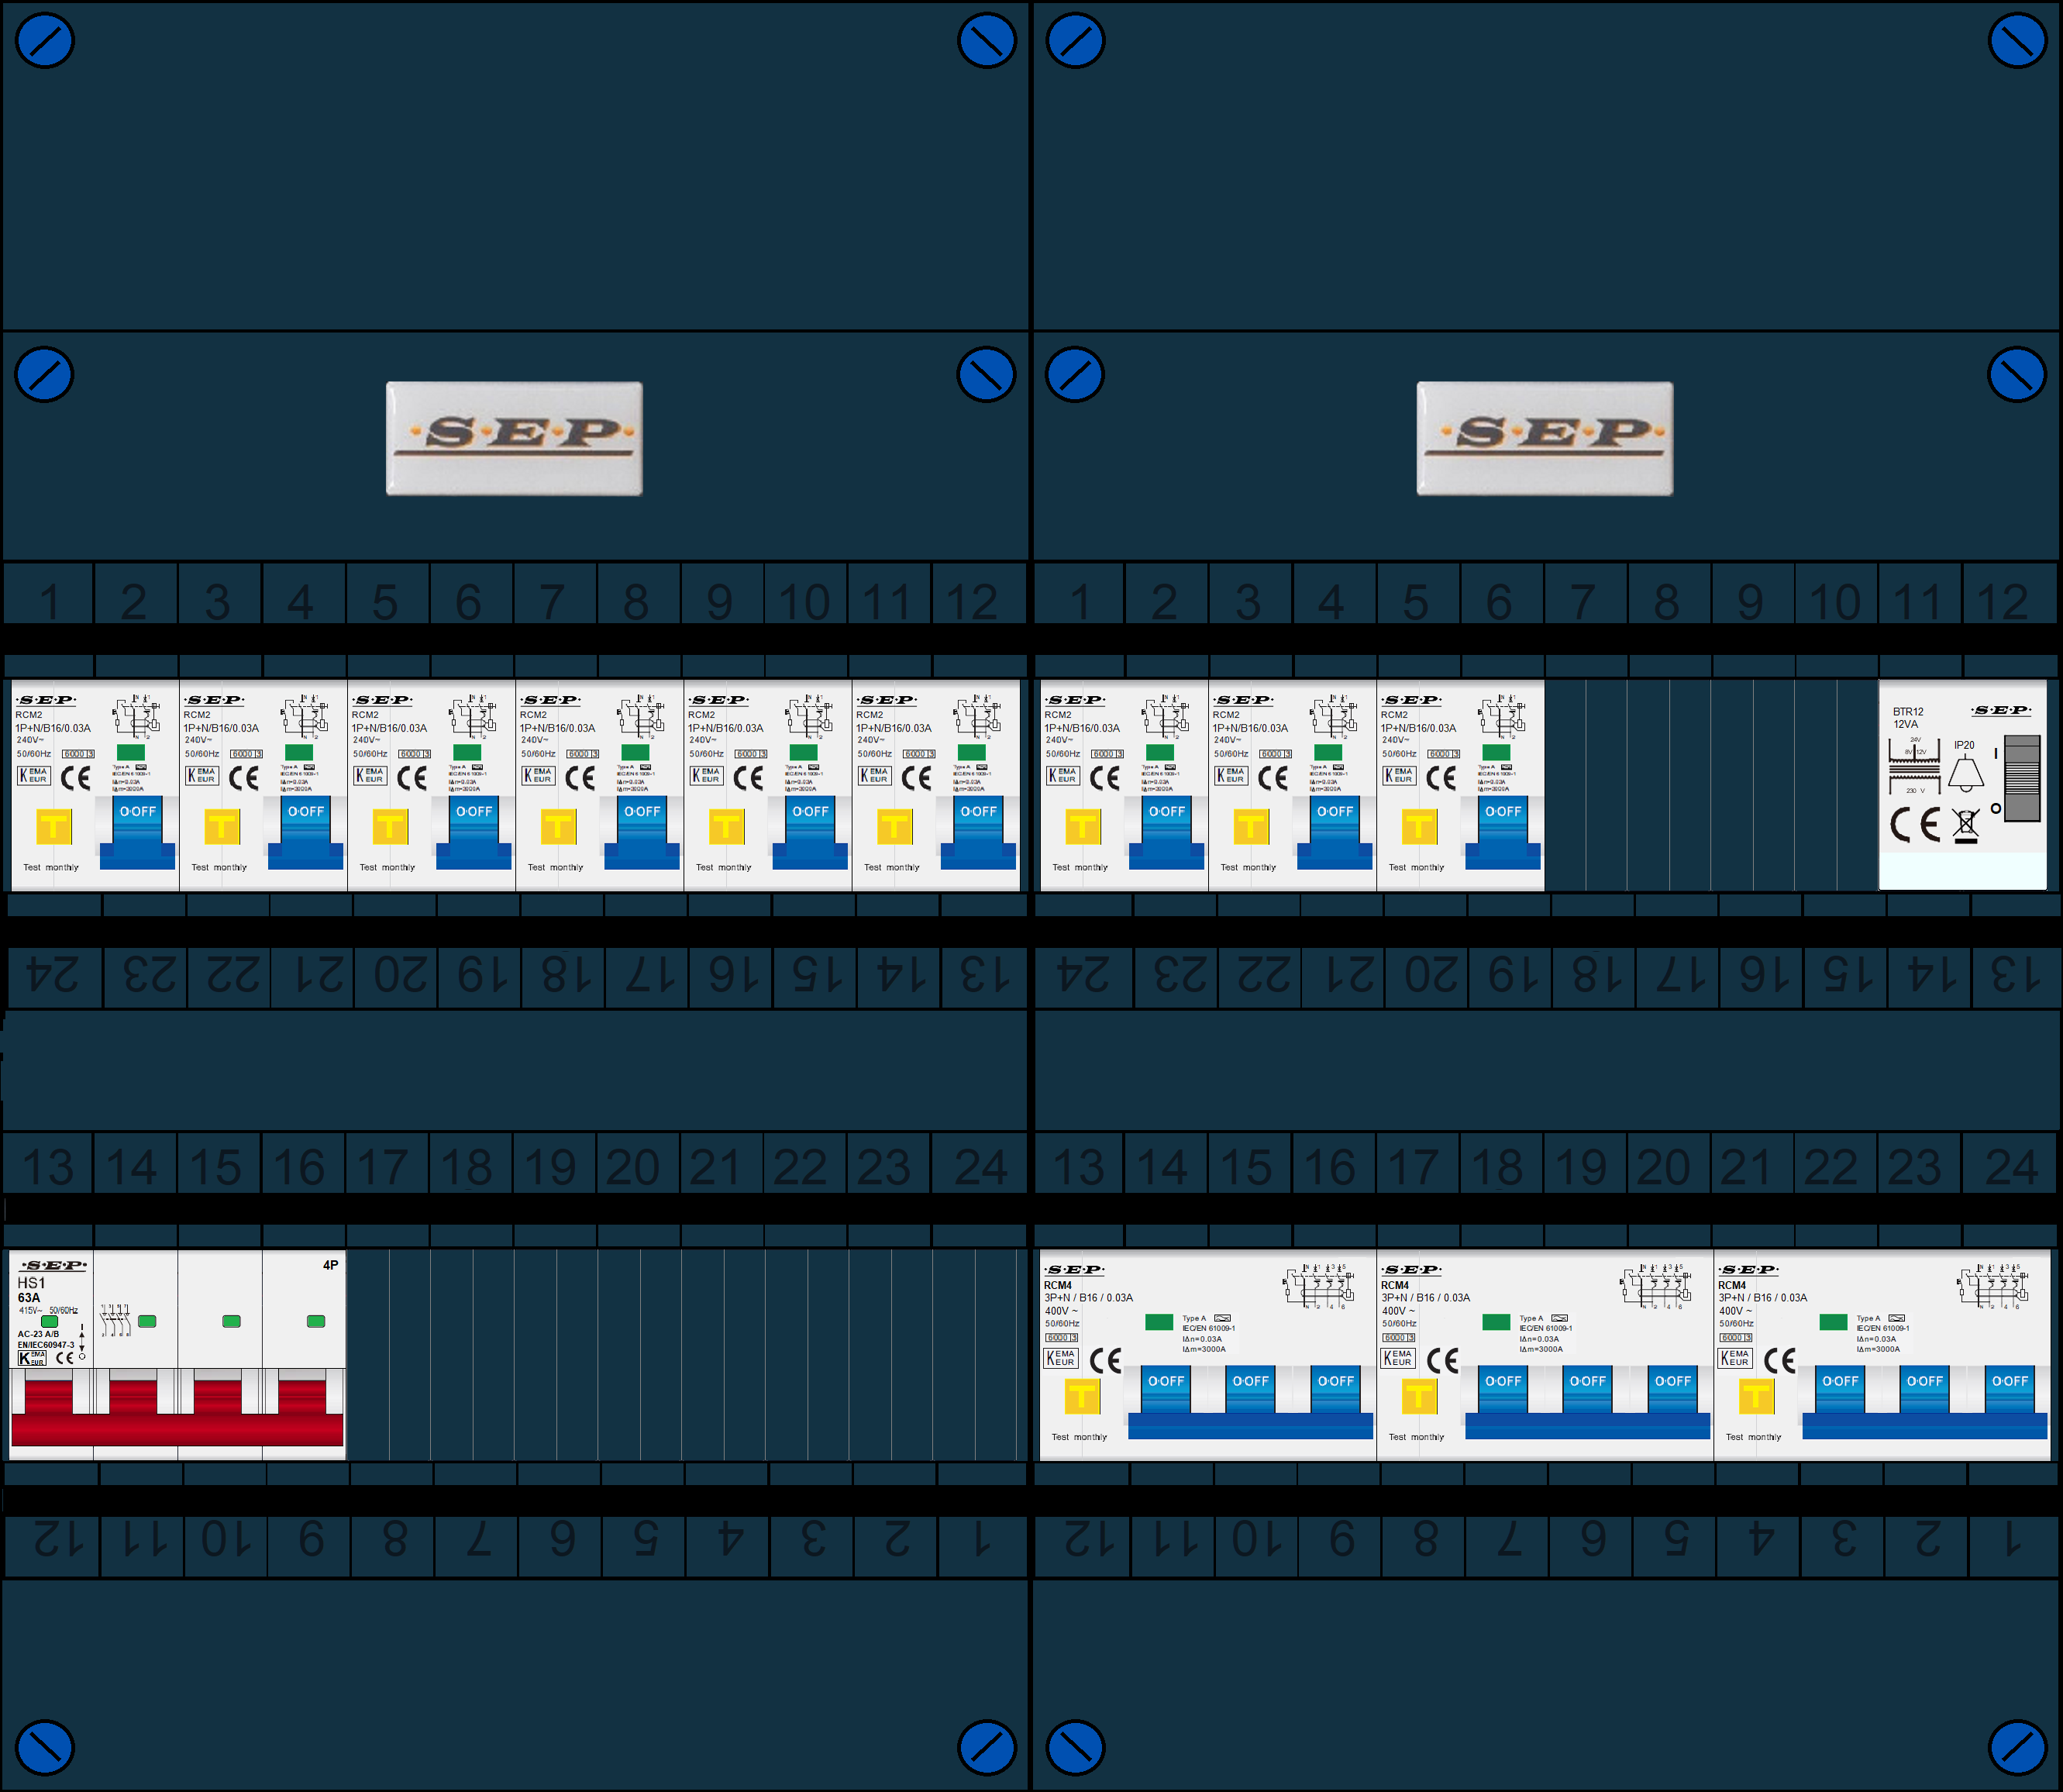Viewport: 2063px width, 1792px height.
Task: Flip middle O-OFF lever of RCM4 under slots 17-20
Action: [x=1587, y=1390]
